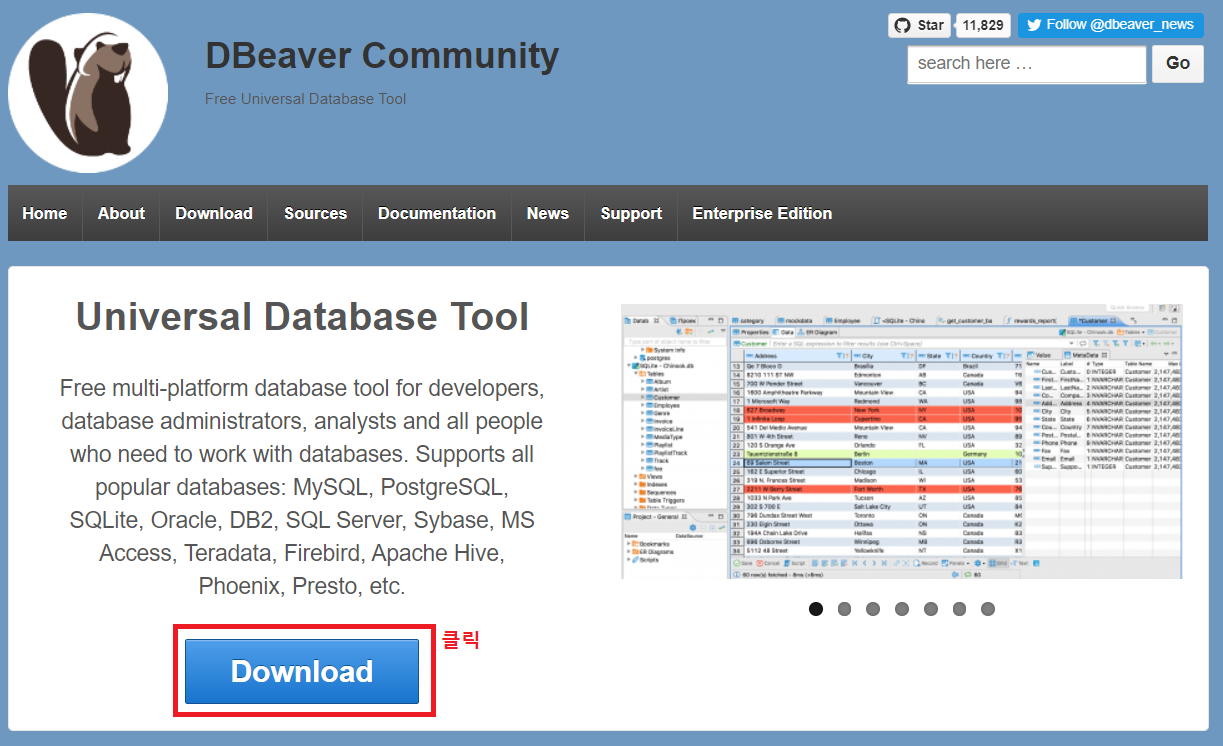This screenshot has height=746, width=1223.
Task: Open Download in the navigation bar
Action: pos(214,213)
